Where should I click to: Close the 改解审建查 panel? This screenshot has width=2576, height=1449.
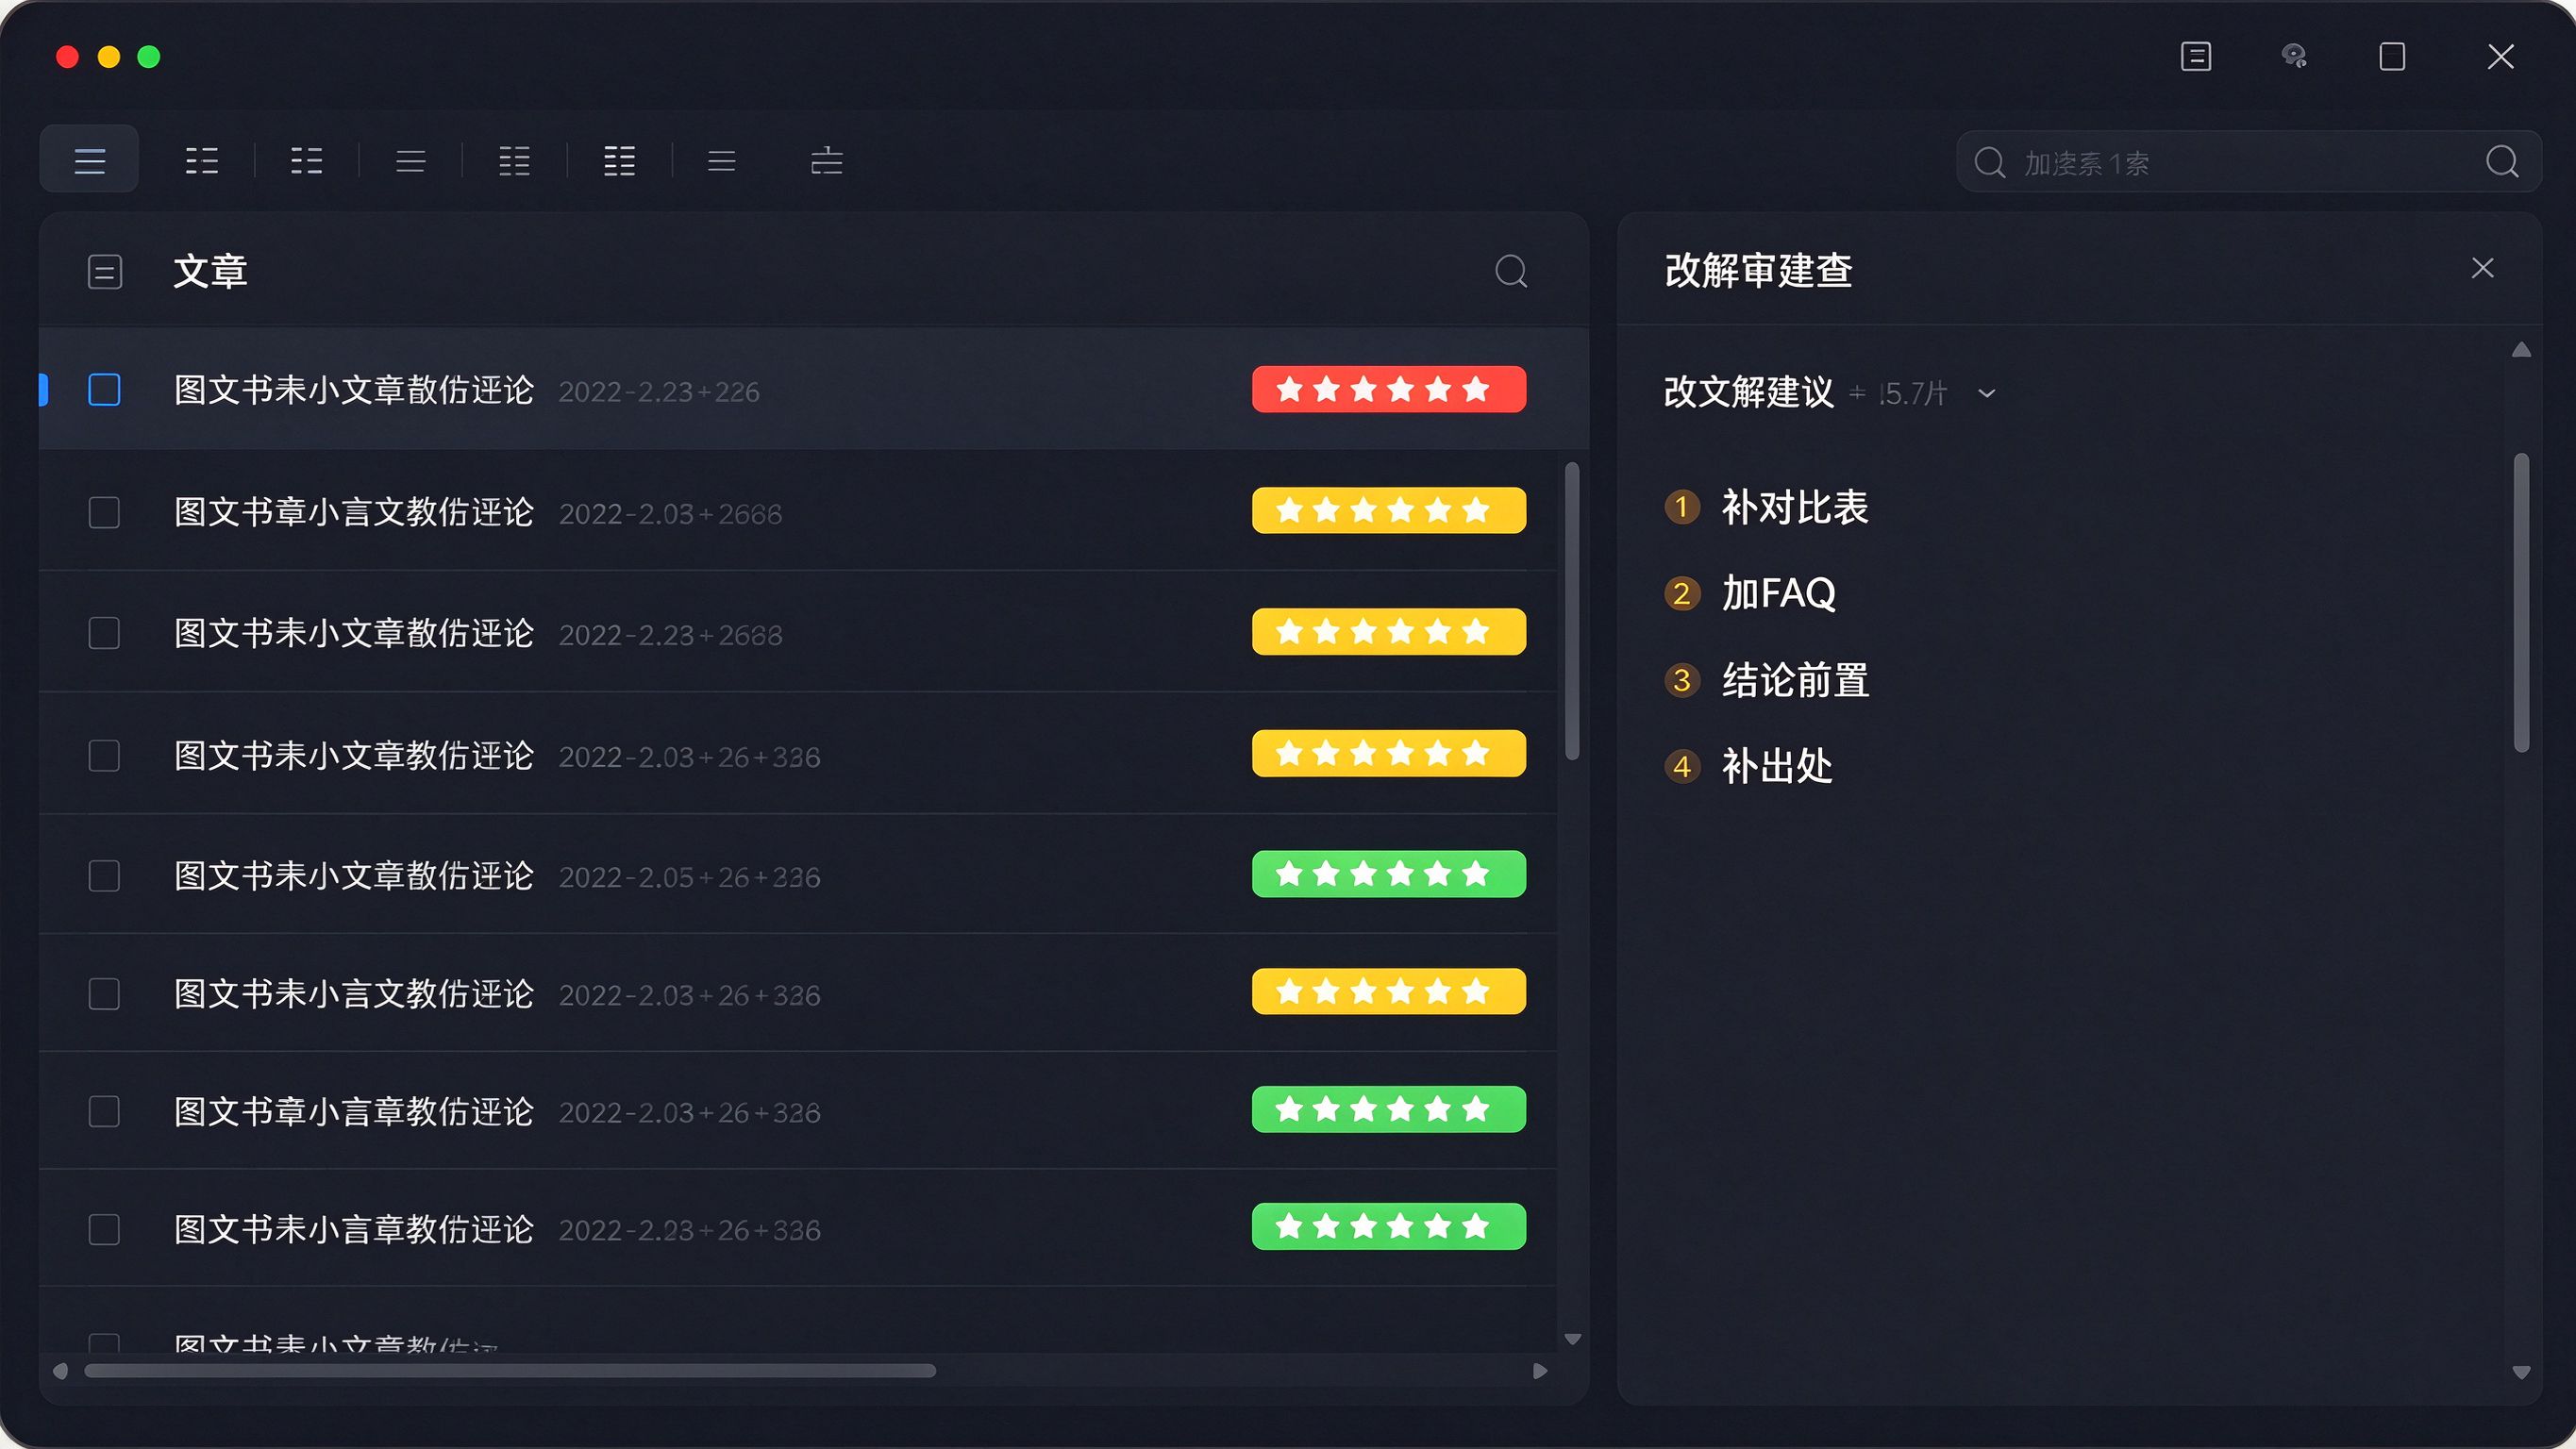(2482, 268)
